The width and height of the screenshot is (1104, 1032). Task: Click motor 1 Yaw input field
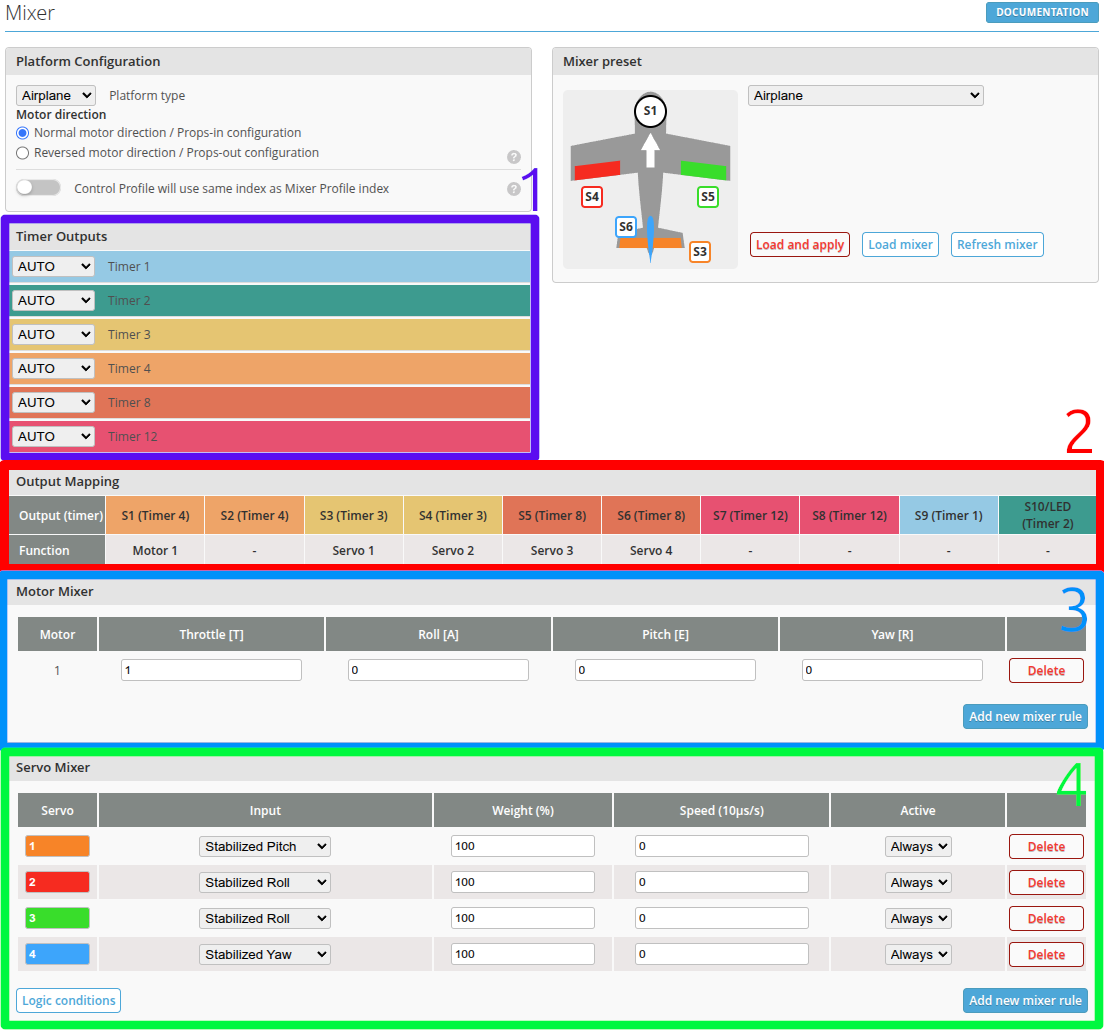[x=892, y=670]
